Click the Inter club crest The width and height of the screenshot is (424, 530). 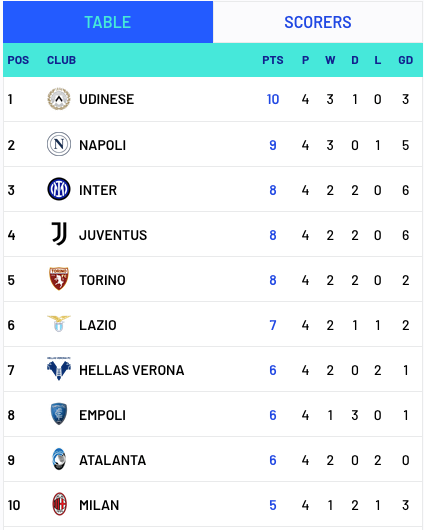[59, 189]
